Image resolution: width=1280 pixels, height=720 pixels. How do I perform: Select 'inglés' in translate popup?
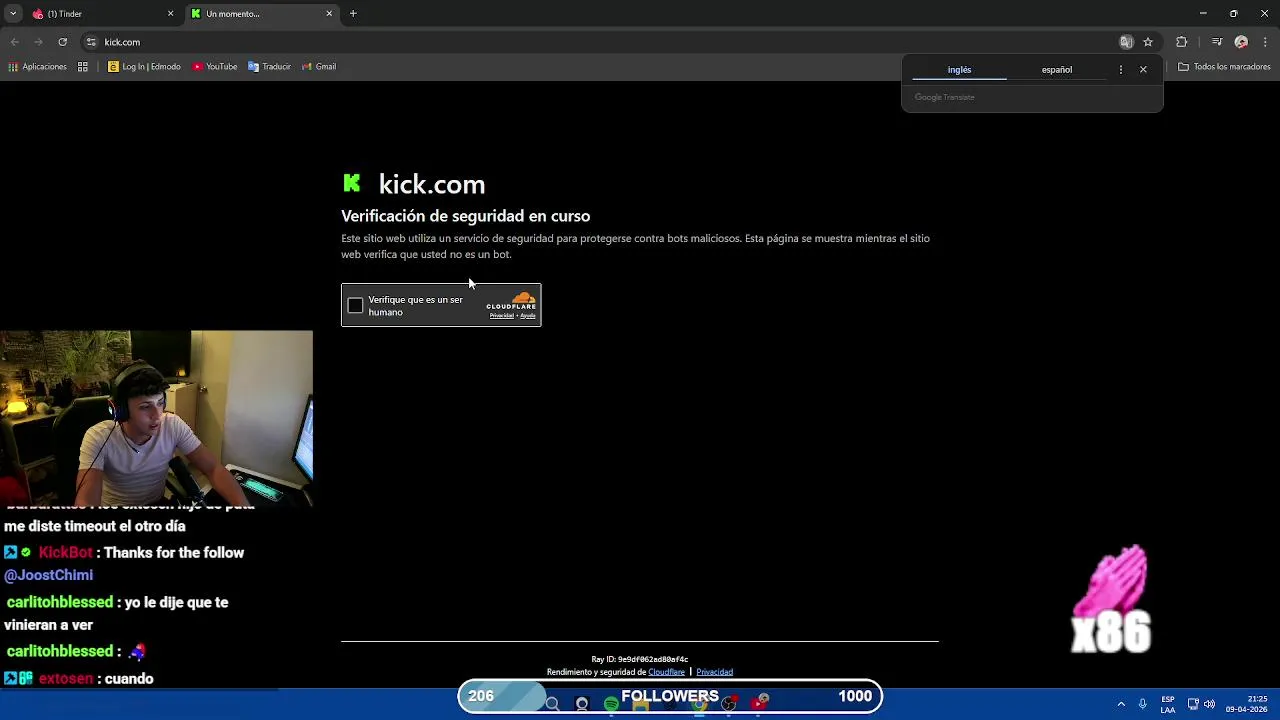pos(959,70)
